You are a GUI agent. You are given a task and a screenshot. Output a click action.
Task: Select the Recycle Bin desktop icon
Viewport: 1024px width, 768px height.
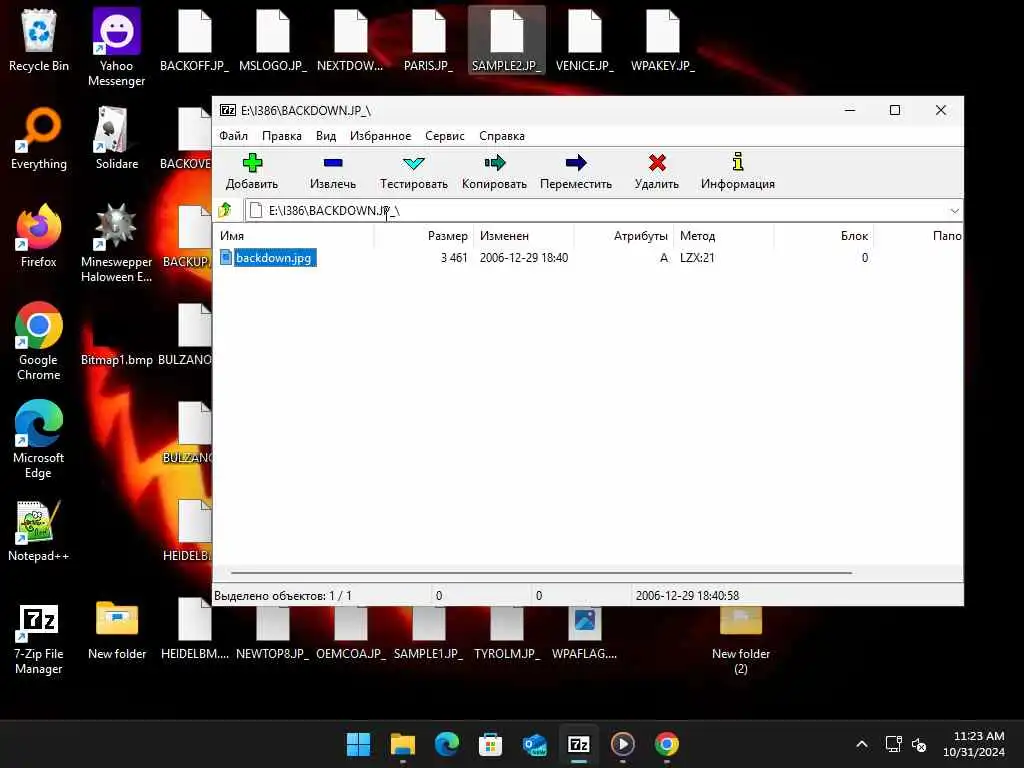(39, 40)
